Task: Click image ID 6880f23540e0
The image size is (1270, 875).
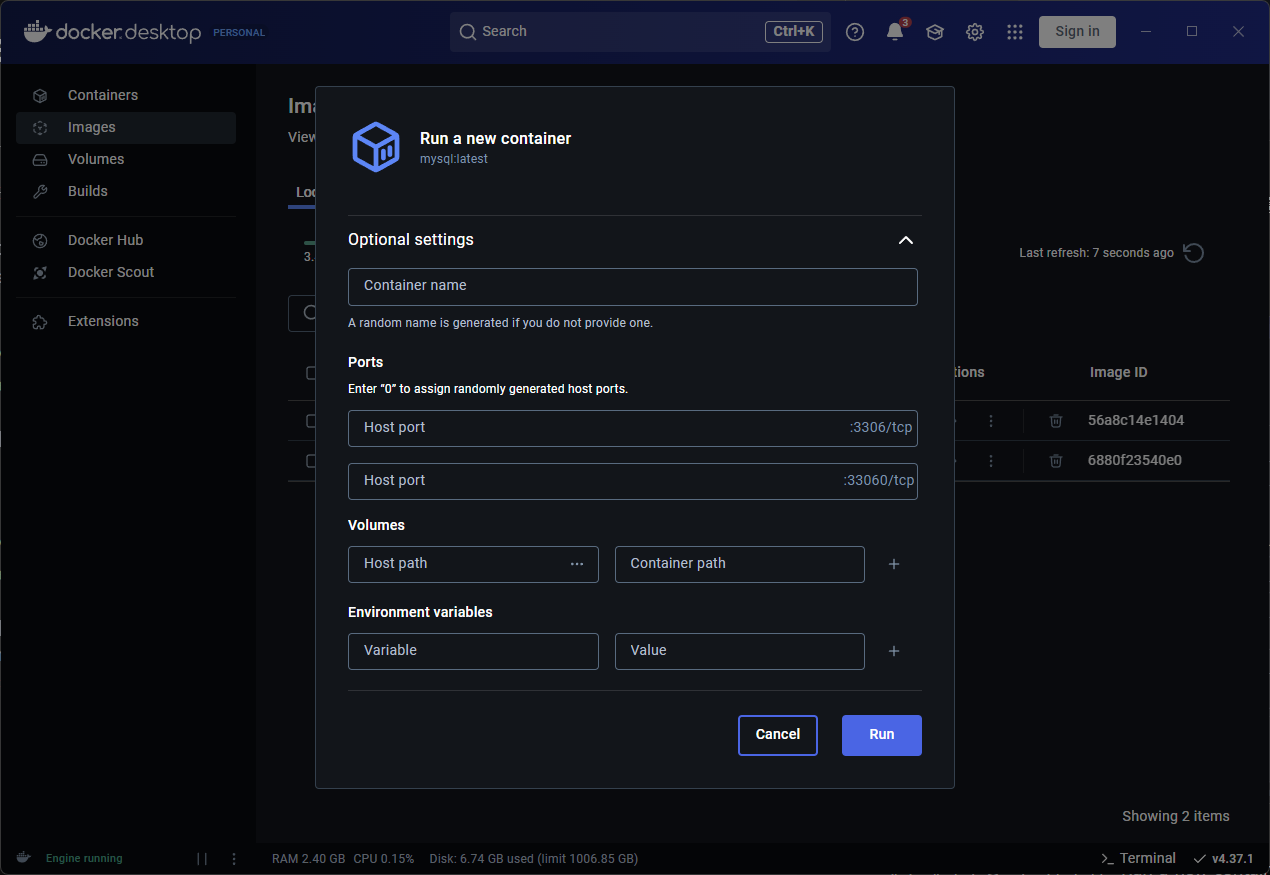Action: (1135, 460)
